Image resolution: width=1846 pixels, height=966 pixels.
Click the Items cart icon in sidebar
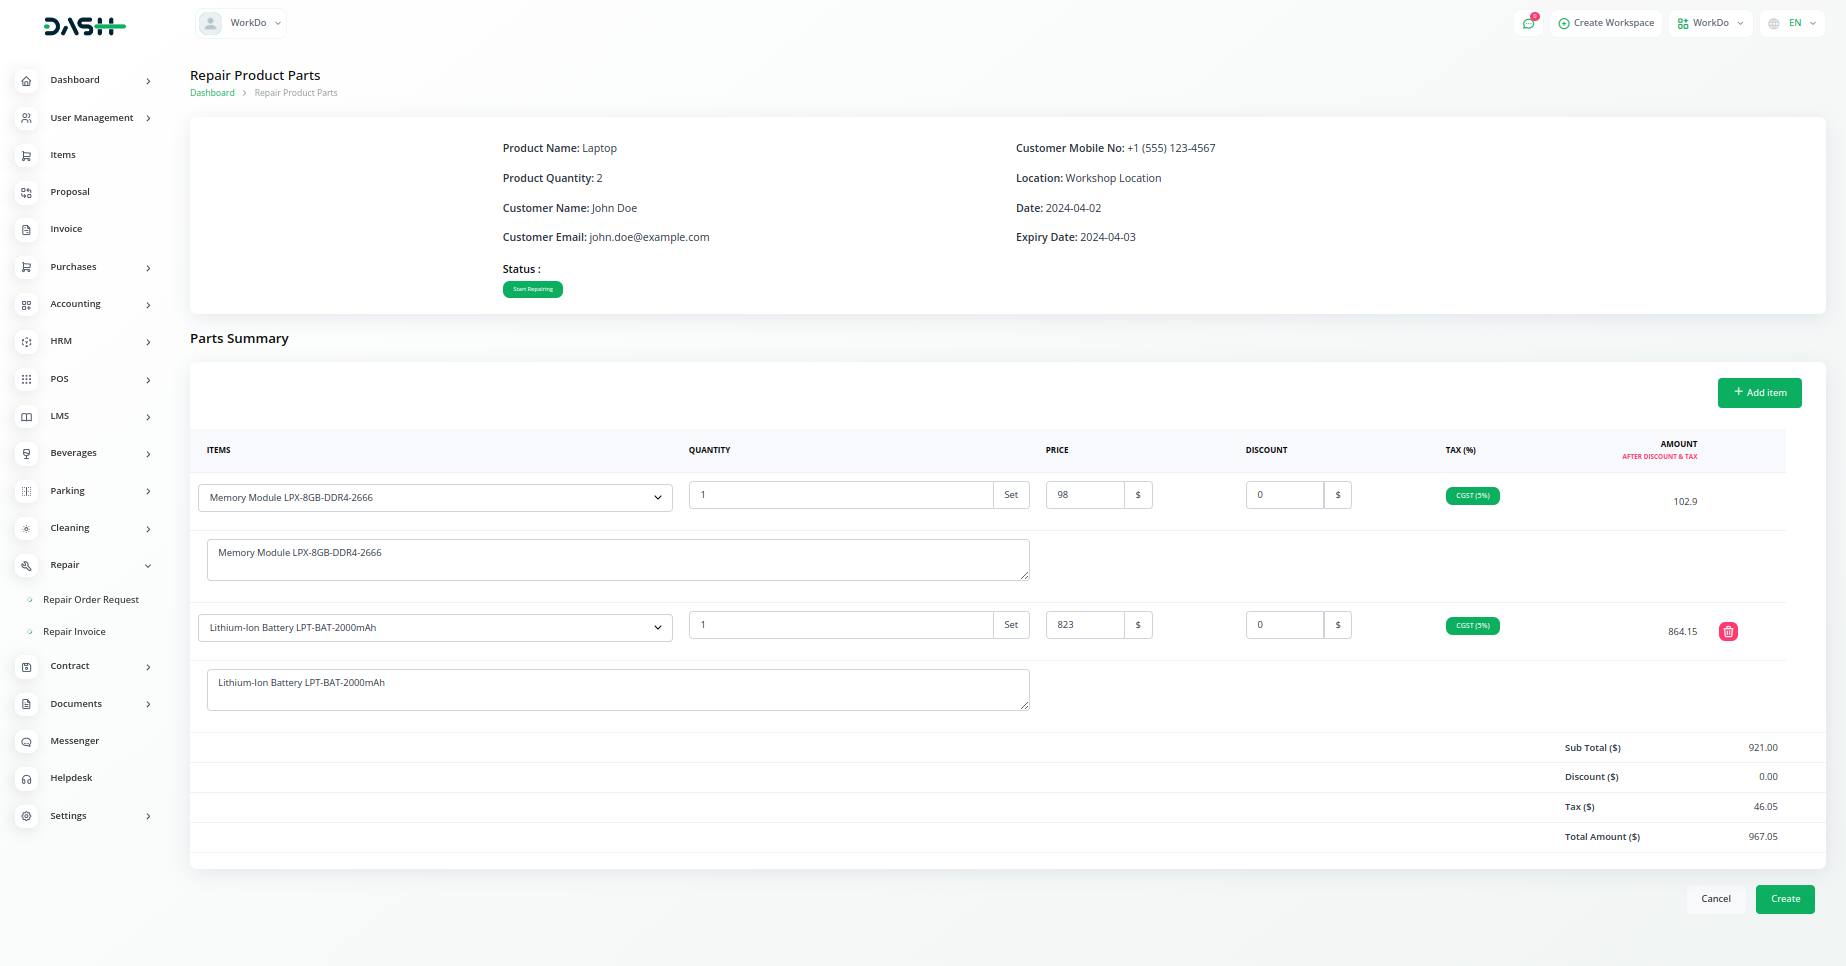coord(27,156)
